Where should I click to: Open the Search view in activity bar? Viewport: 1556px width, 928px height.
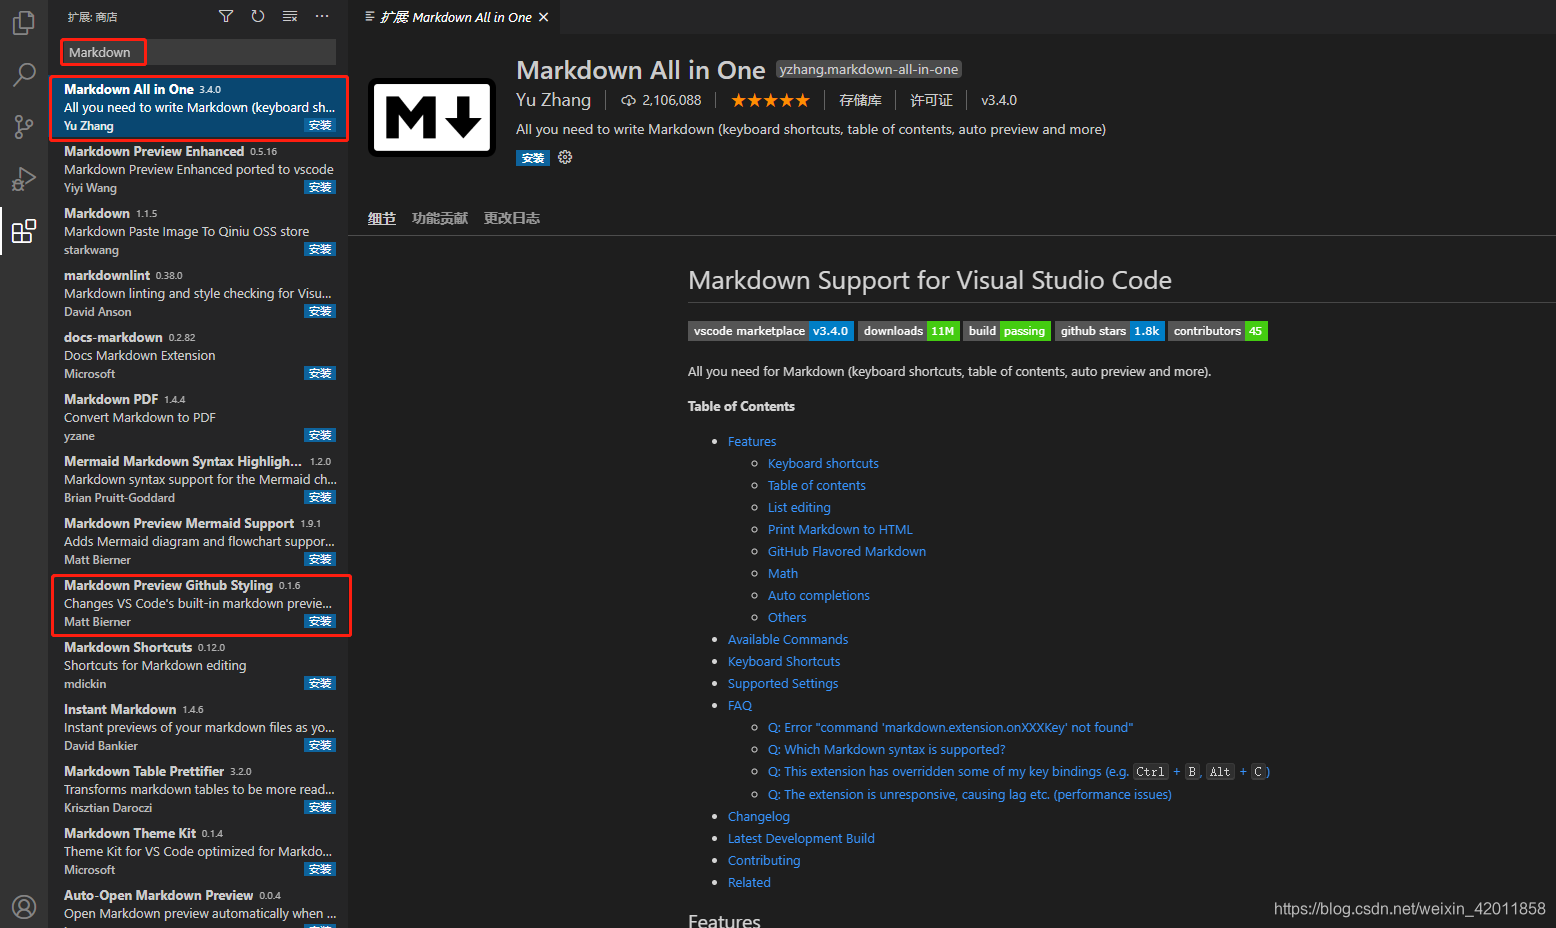(x=24, y=75)
